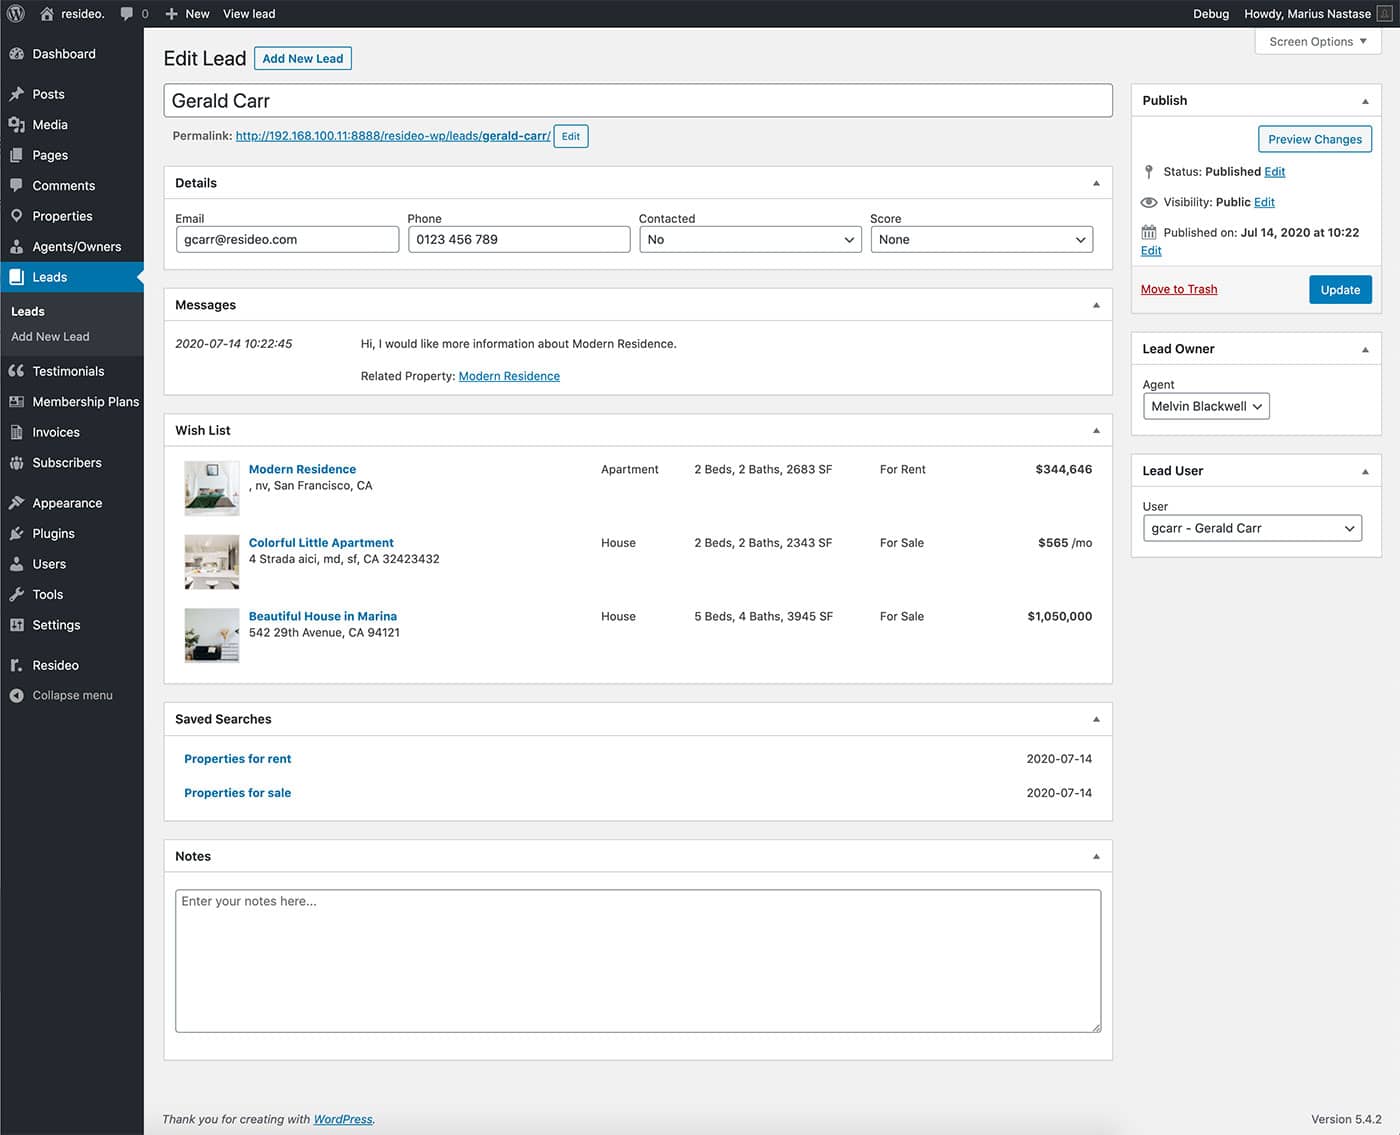This screenshot has height=1135, width=1400.
Task: Click the Modern Residence thumbnail image
Action: (212, 488)
